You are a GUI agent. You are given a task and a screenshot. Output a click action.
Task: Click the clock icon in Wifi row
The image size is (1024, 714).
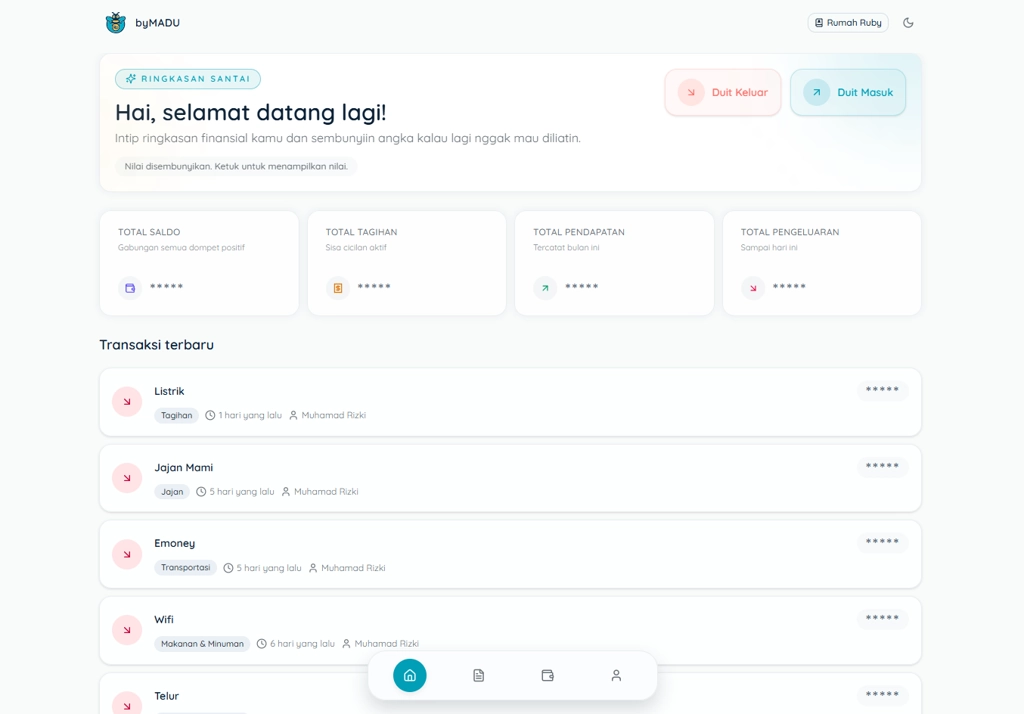click(261, 644)
